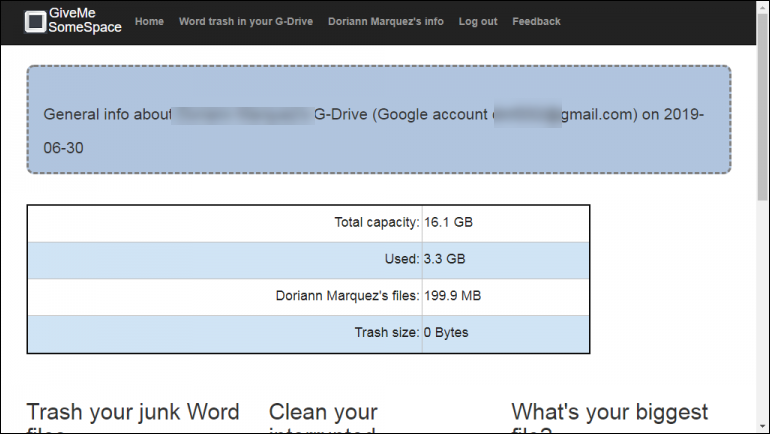The width and height of the screenshot is (770, 434).
Task: Select the Total capacity label cell
Action: click(377, 222)
